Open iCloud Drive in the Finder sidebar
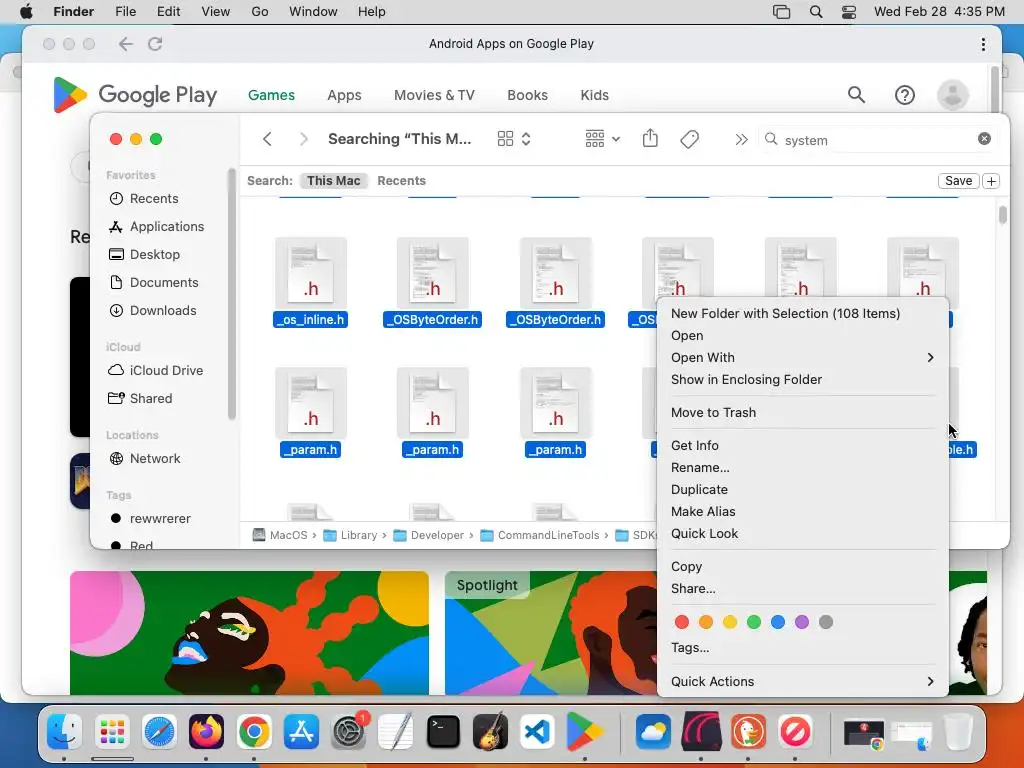 click(x=166, y=370)
